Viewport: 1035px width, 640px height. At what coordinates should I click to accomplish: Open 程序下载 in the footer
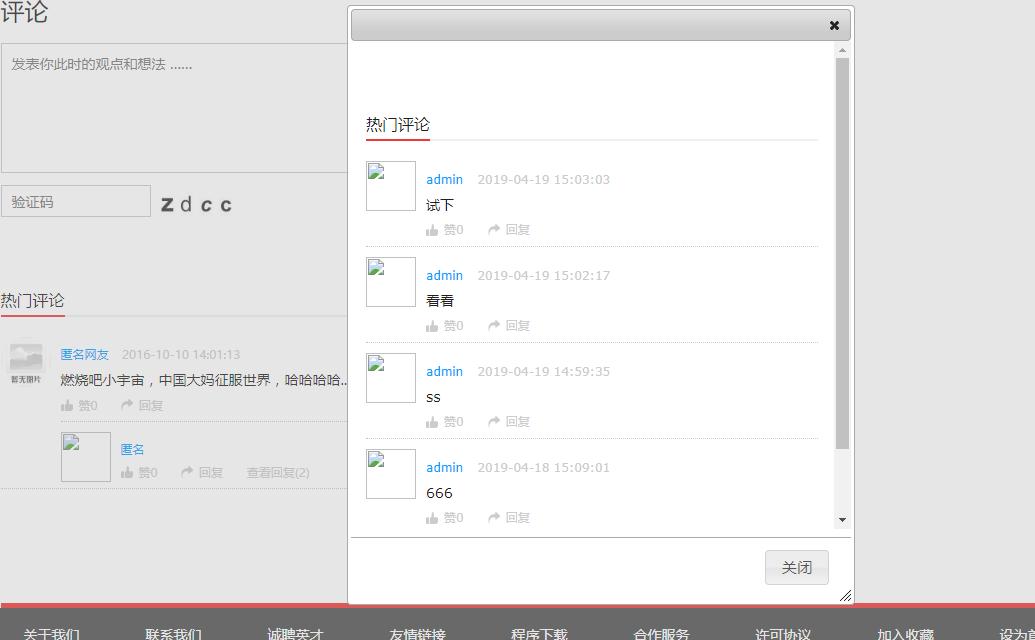click(x=539, y=633)
